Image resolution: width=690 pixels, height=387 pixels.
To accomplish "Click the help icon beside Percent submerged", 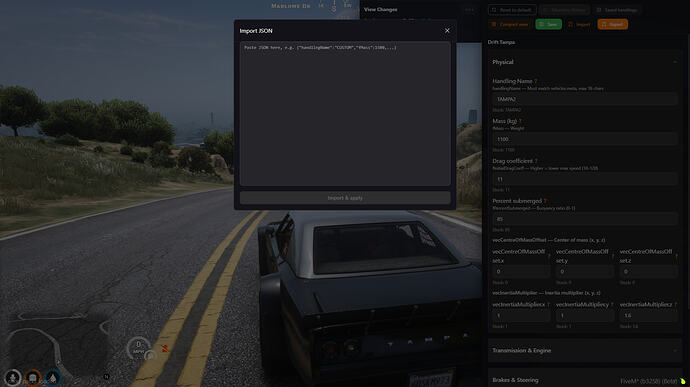I will [545, 201].
